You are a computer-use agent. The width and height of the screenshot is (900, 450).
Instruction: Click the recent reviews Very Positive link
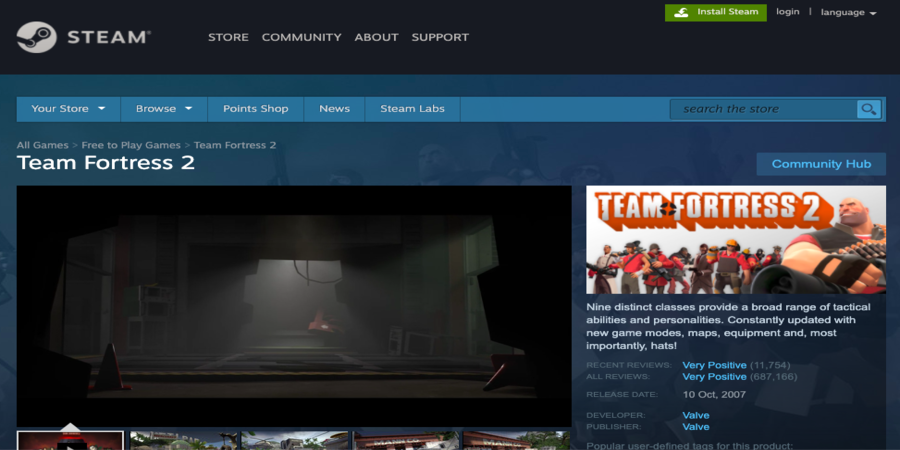(714, 365)
